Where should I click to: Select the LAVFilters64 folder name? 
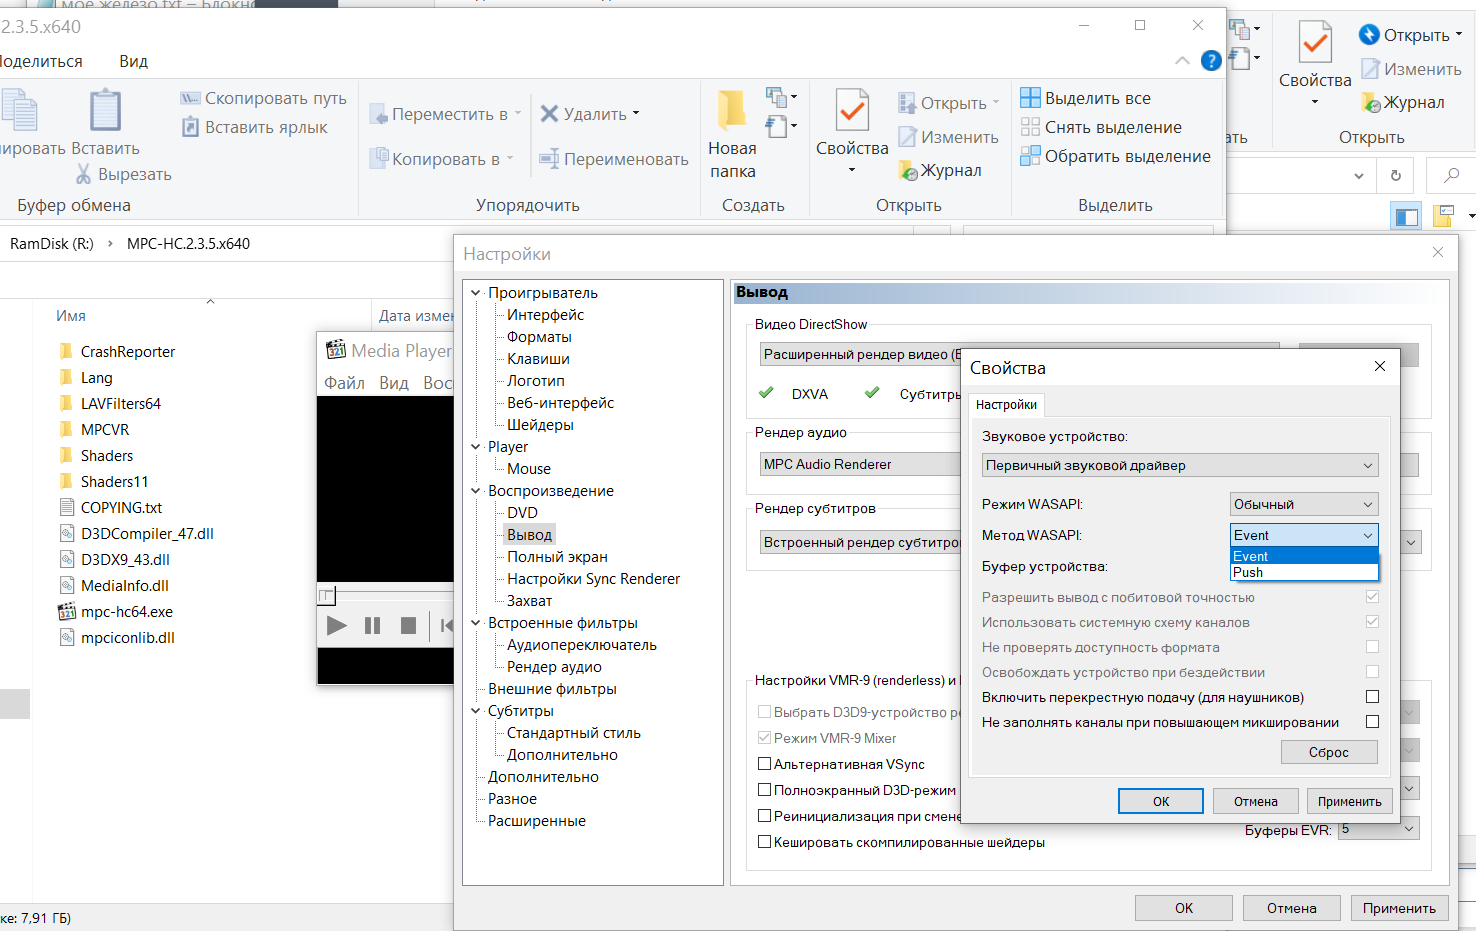(121, 404)
